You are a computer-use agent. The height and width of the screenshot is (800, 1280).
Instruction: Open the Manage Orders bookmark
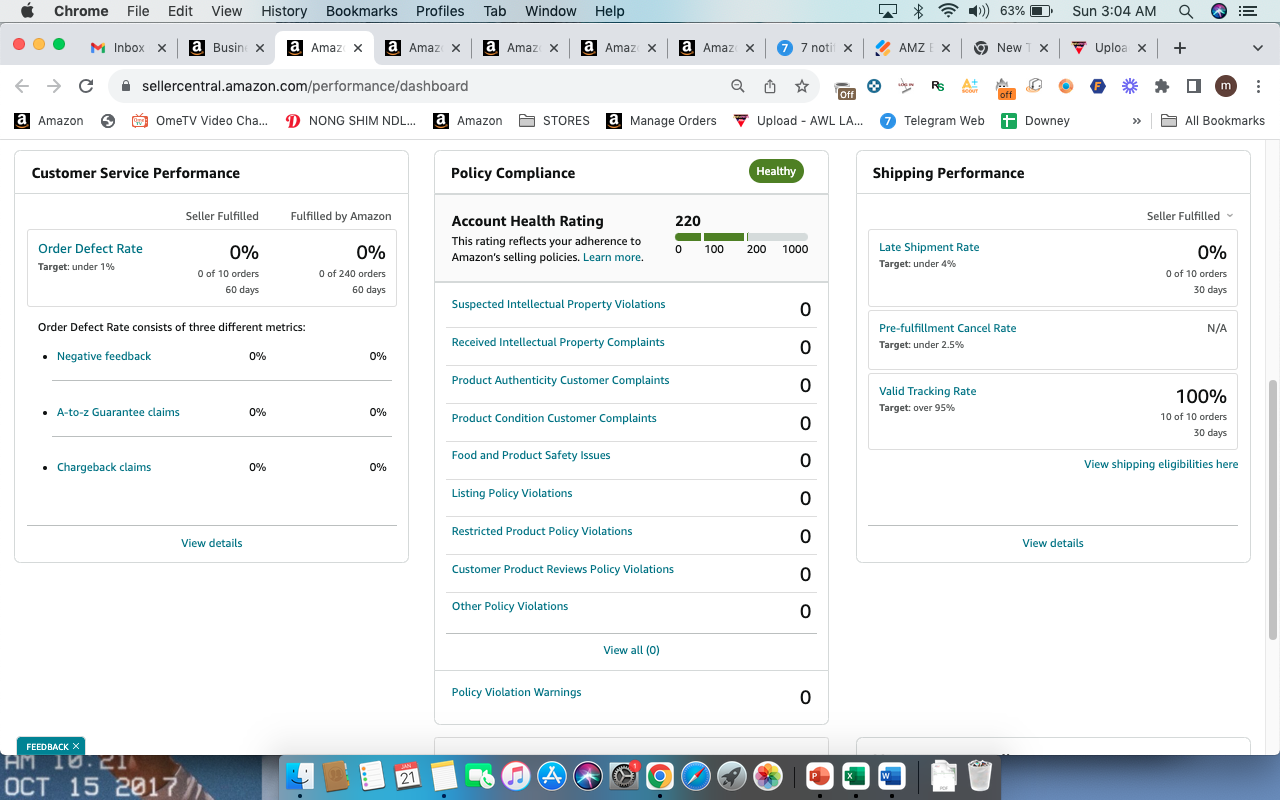(x=661, y=120)
